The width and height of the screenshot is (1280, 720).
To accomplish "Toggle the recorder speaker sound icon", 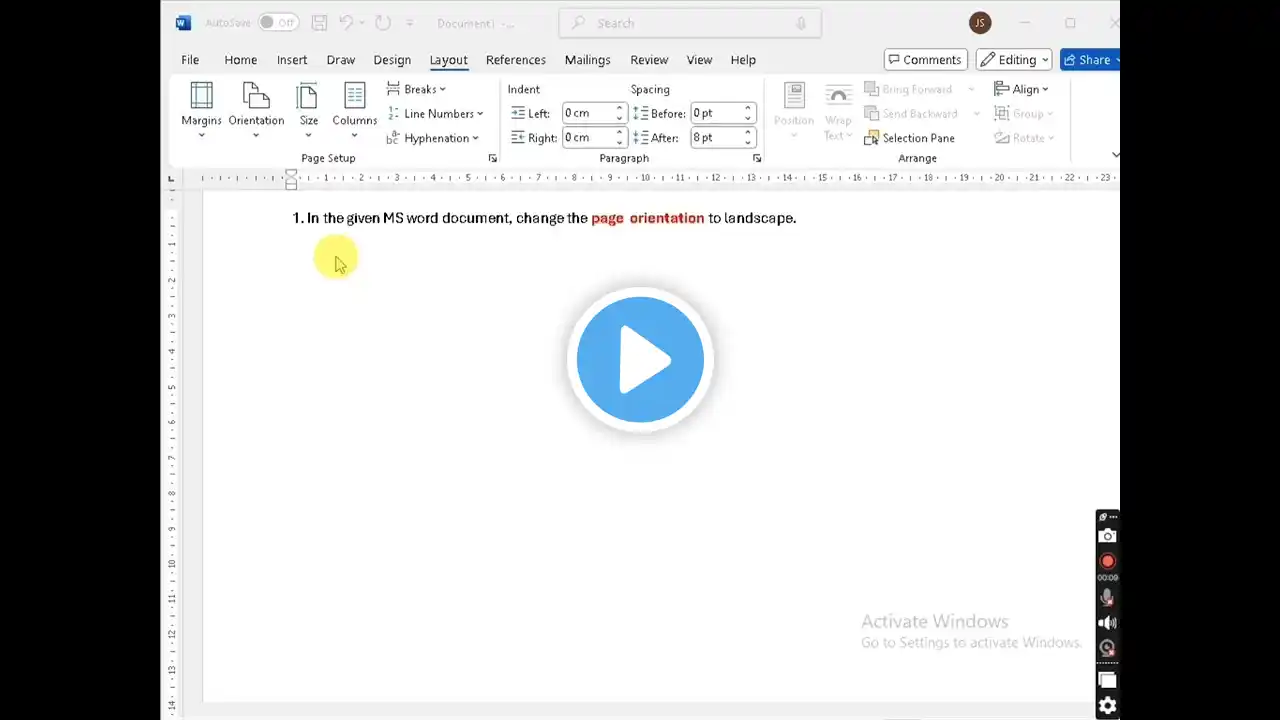I will pos(1107,622).
